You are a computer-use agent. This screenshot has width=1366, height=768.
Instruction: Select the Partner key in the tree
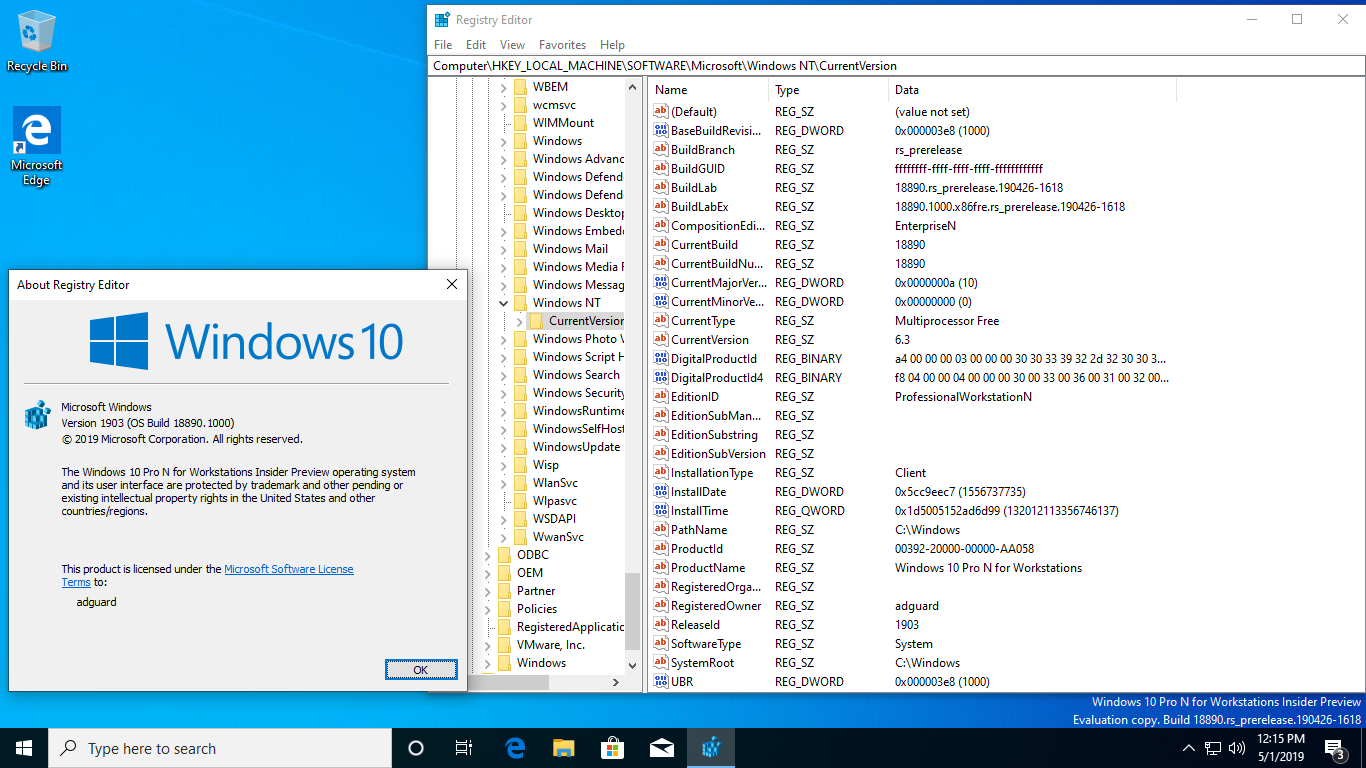(x=536, y=591)
